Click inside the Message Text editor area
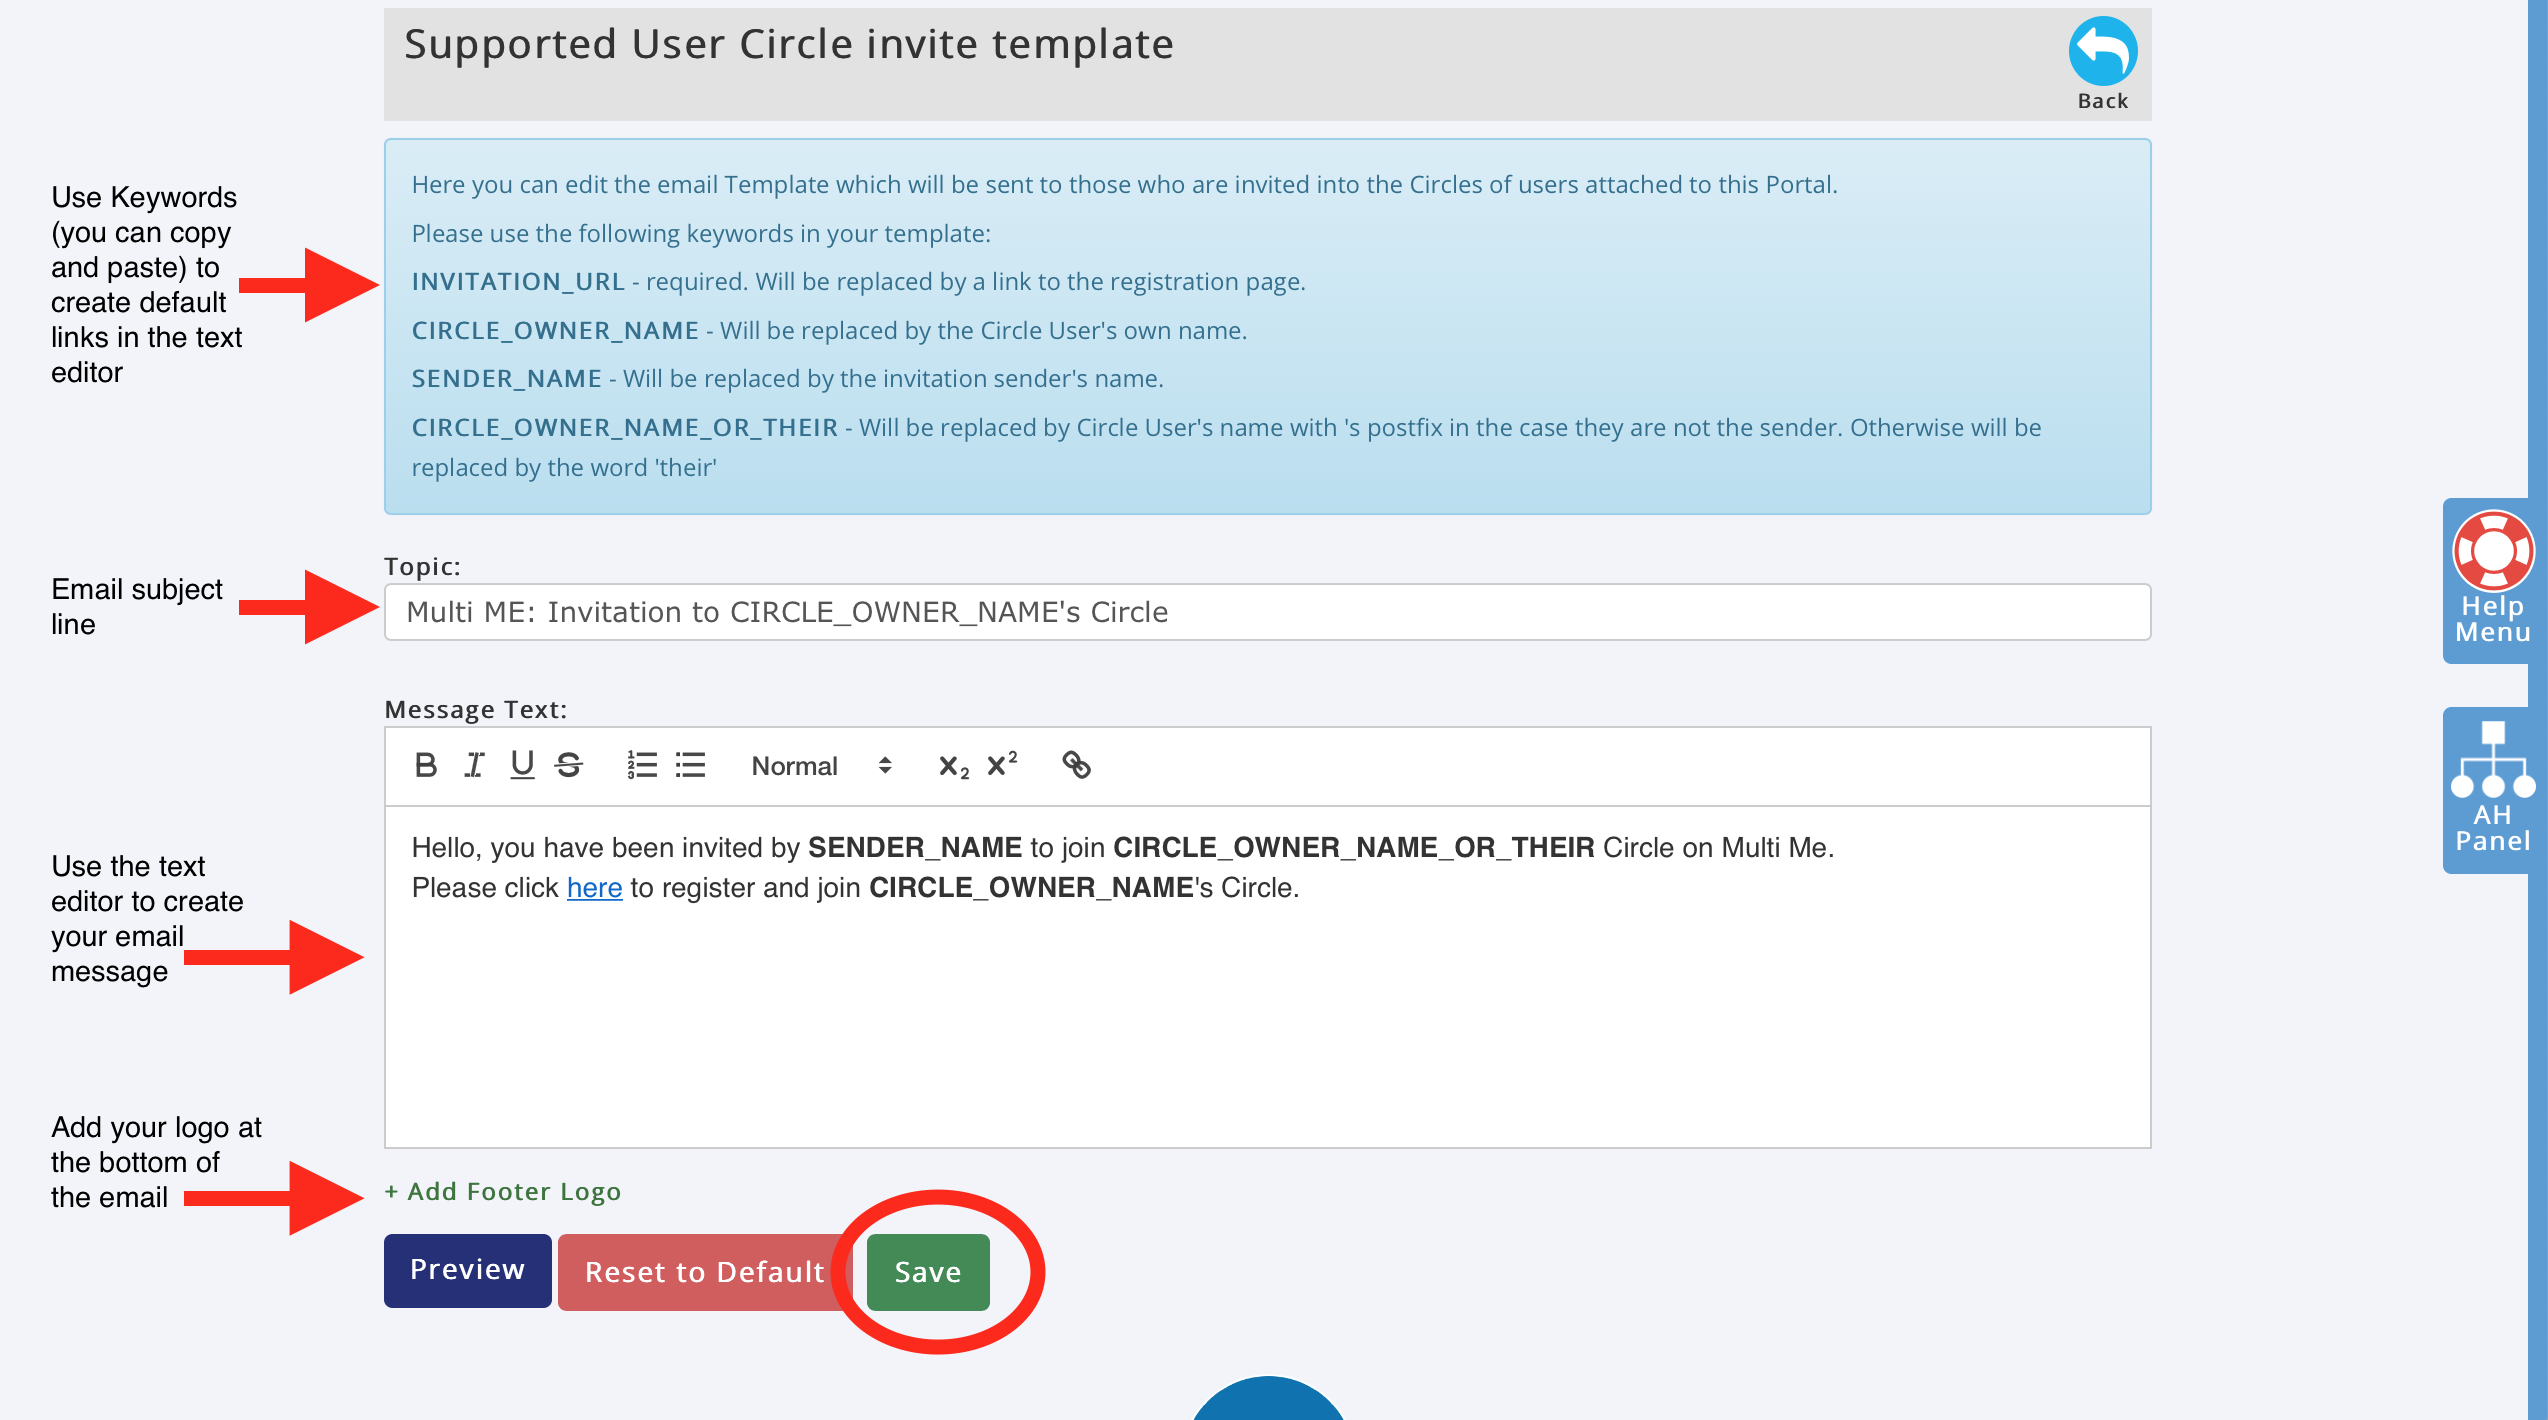Image resolution: width=2548 pixels, height=1420 pixels. pos(1266,1020)
